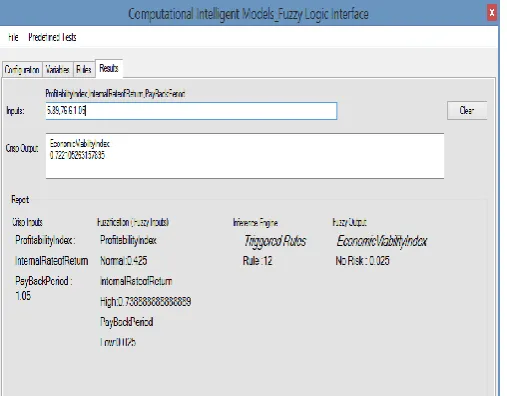The height and width of the screenshot is (396, 507).
Task: Click the Triggered Rules heading
Action: (x=275, y=241)
